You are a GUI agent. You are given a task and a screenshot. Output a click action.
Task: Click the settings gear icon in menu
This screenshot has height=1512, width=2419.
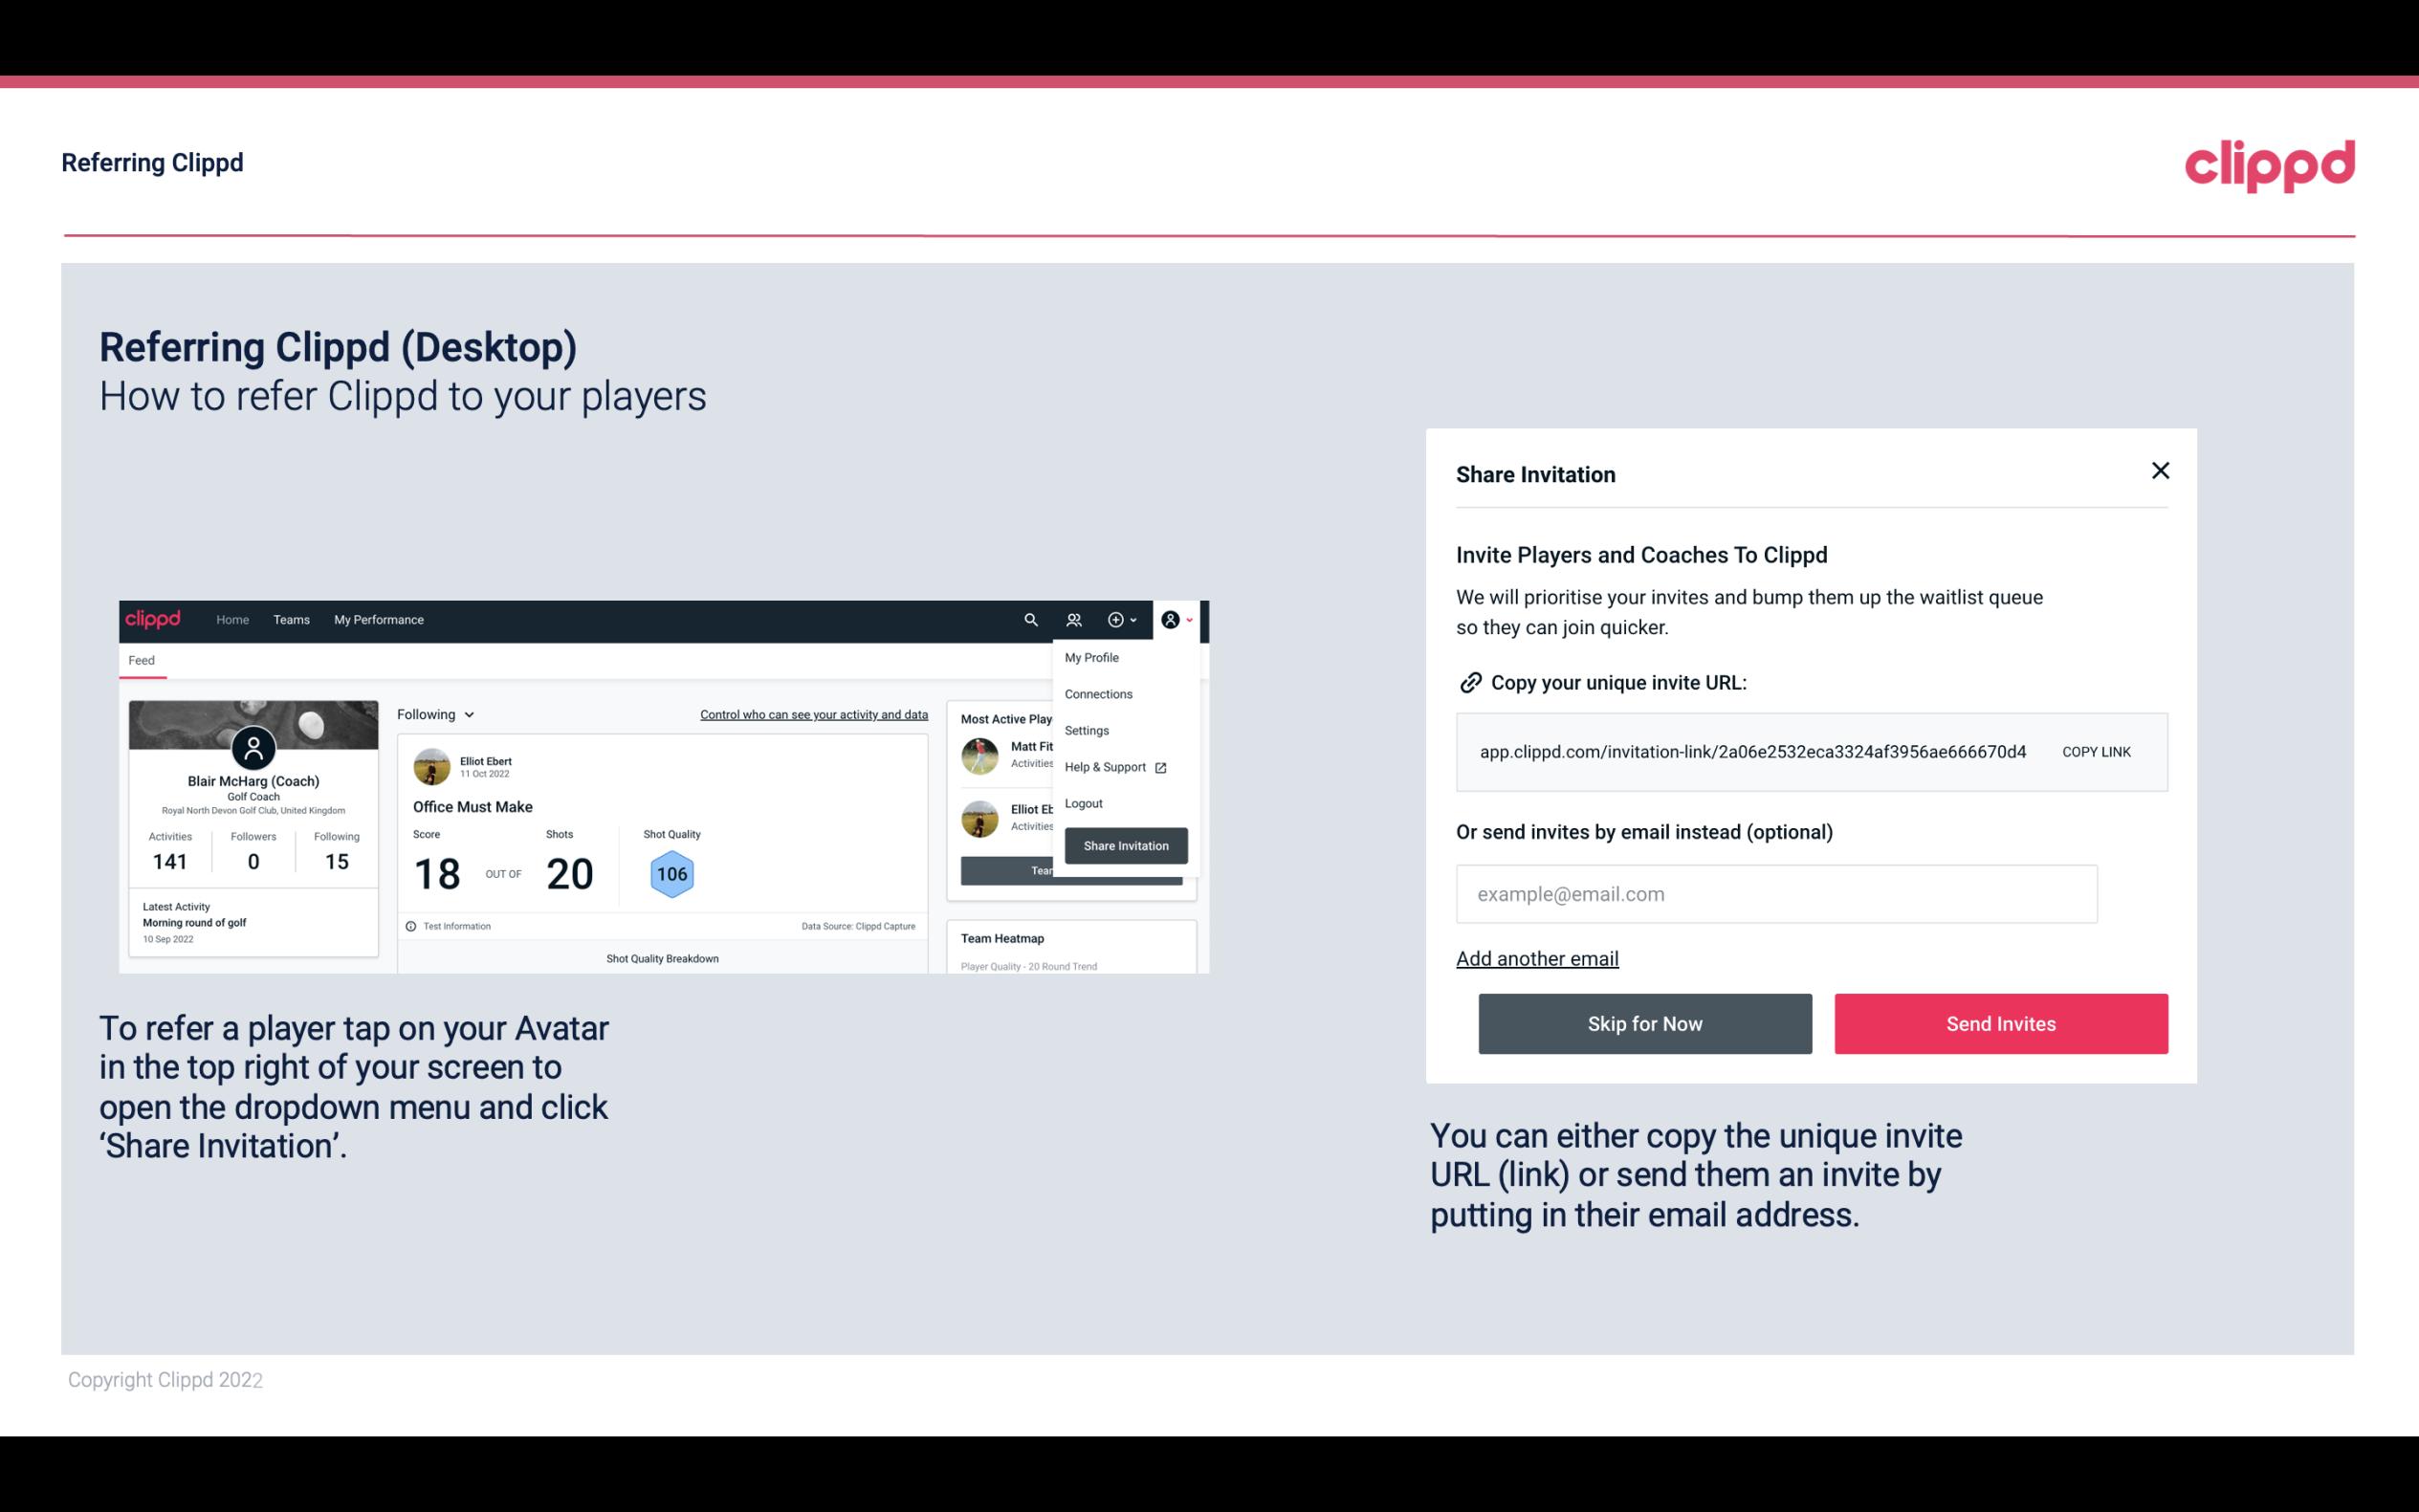tap(1083, 730)
